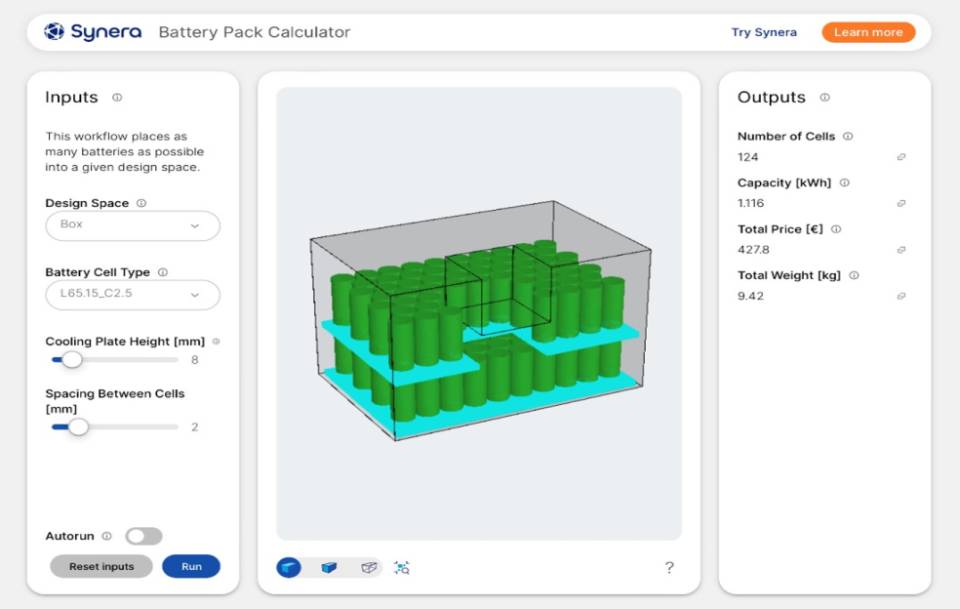Viewport: 960px width, 609px height.
Task: Show info for Battery Cell Type
Action: point(163,272)
